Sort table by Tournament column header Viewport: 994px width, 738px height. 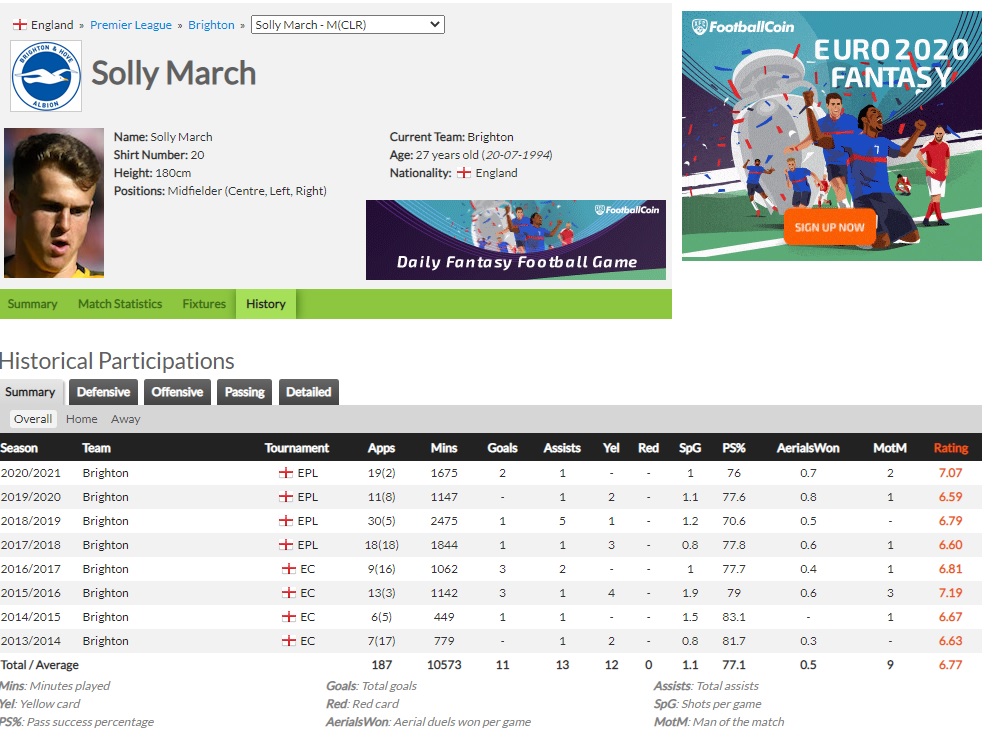click(297, 448)
